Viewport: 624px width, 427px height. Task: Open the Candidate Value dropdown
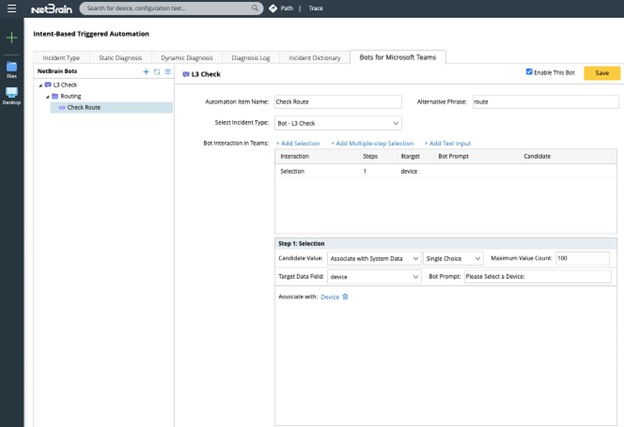click(374, 259)
